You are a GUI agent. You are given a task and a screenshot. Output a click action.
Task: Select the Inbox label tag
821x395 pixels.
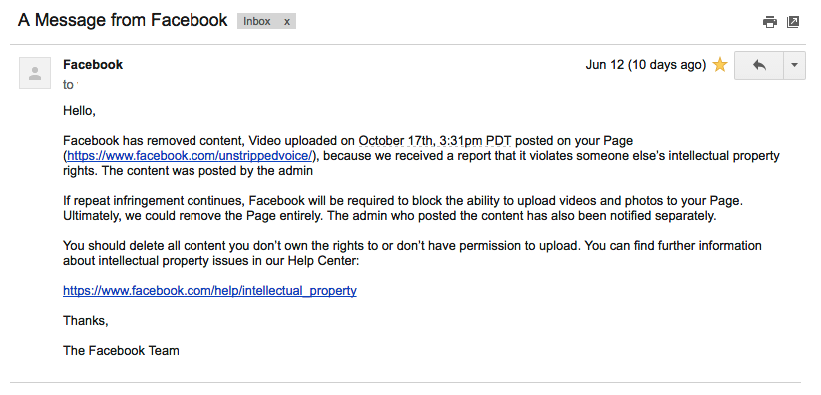pyautogui.click(x=257, y=21)
